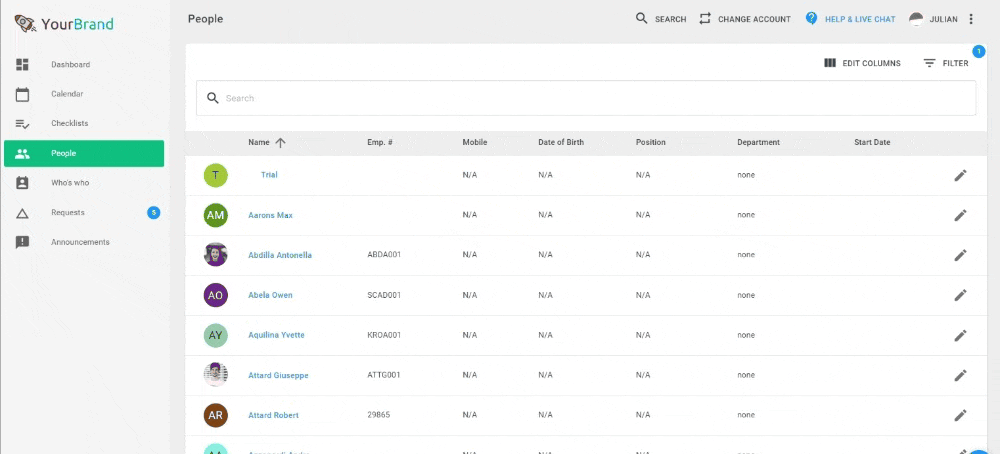The width and height of the screenshot is (1000, 454).
Task: Click the Requests count badge
Action: 154,213
